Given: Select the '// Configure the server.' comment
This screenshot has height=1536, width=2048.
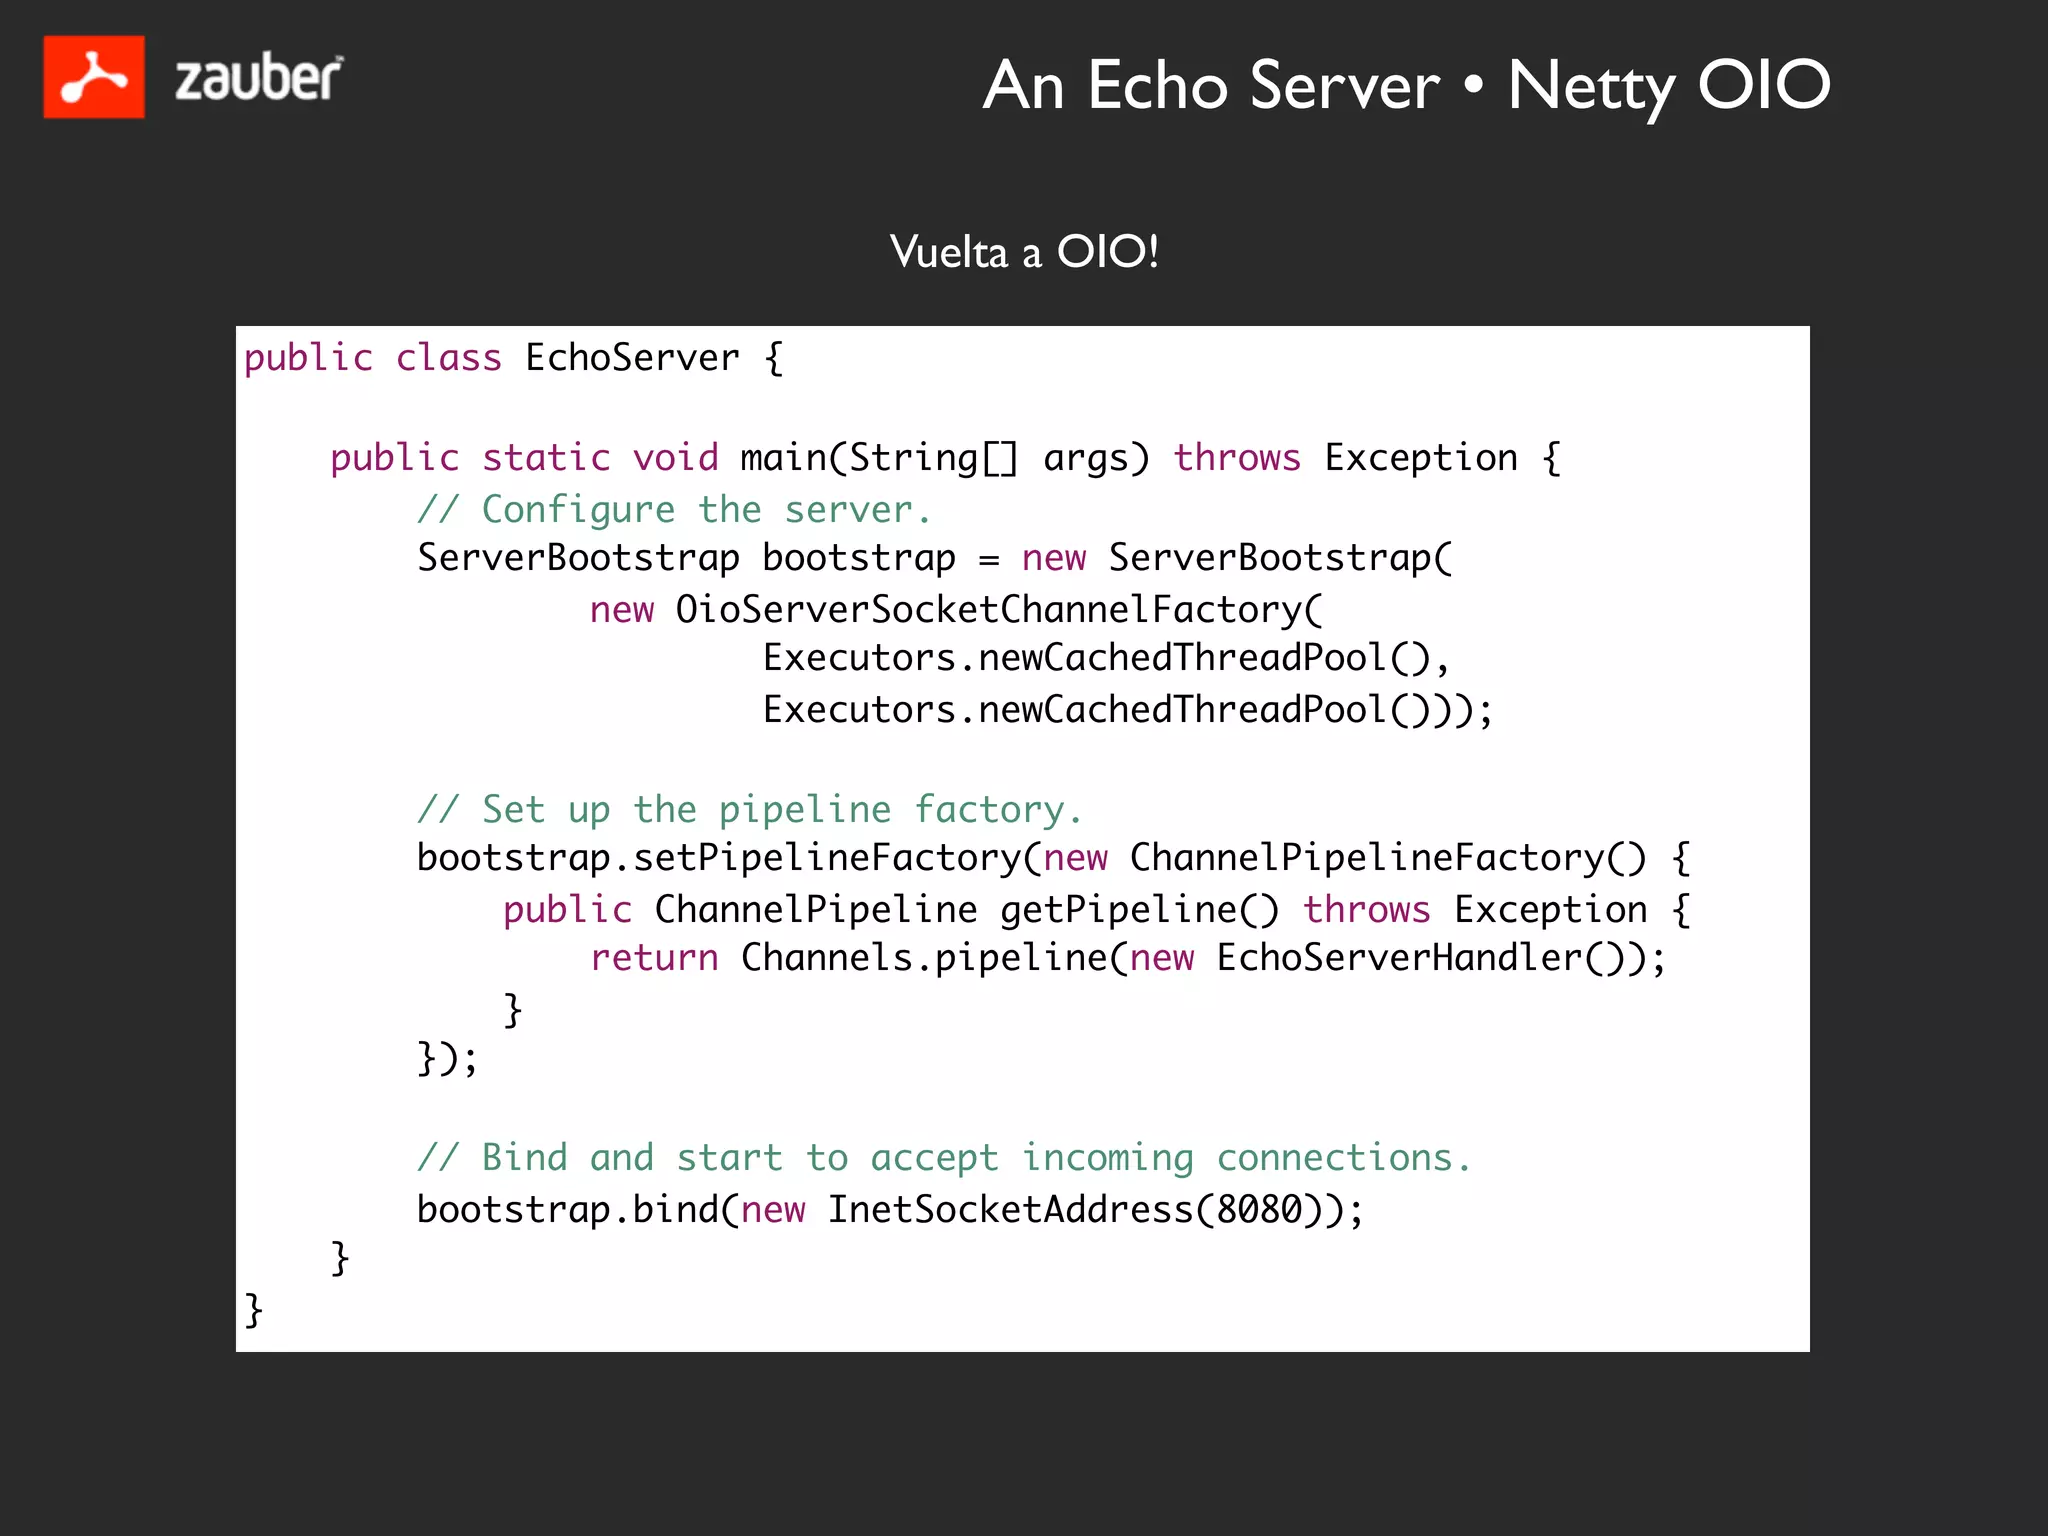Looking at the screenshot, I should (674, 510).
